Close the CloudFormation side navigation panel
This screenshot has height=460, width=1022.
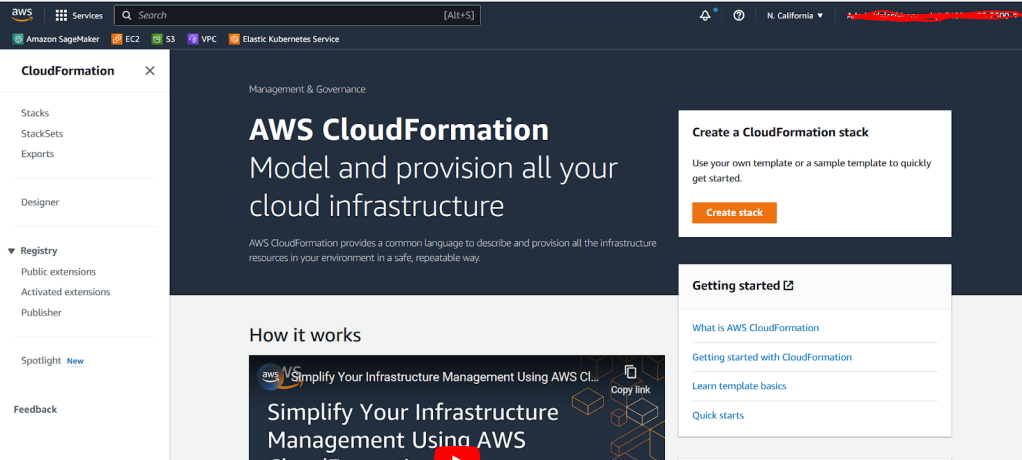150,71
